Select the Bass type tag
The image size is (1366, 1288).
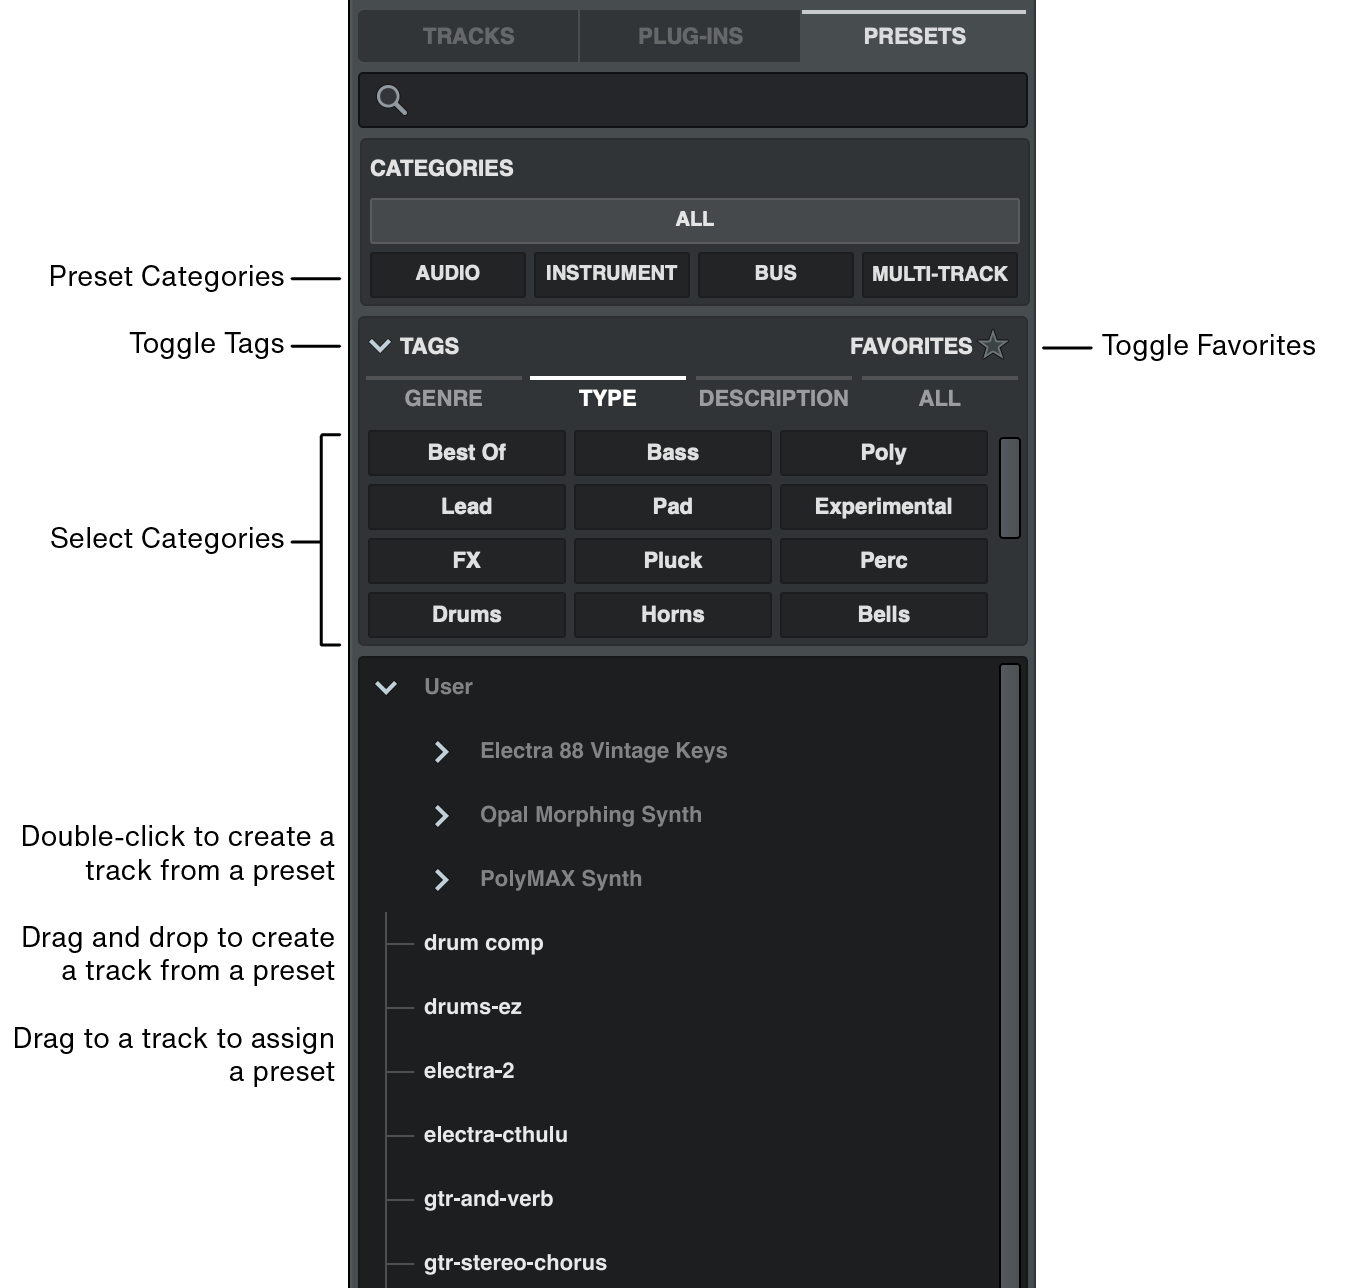pos(671,452)
